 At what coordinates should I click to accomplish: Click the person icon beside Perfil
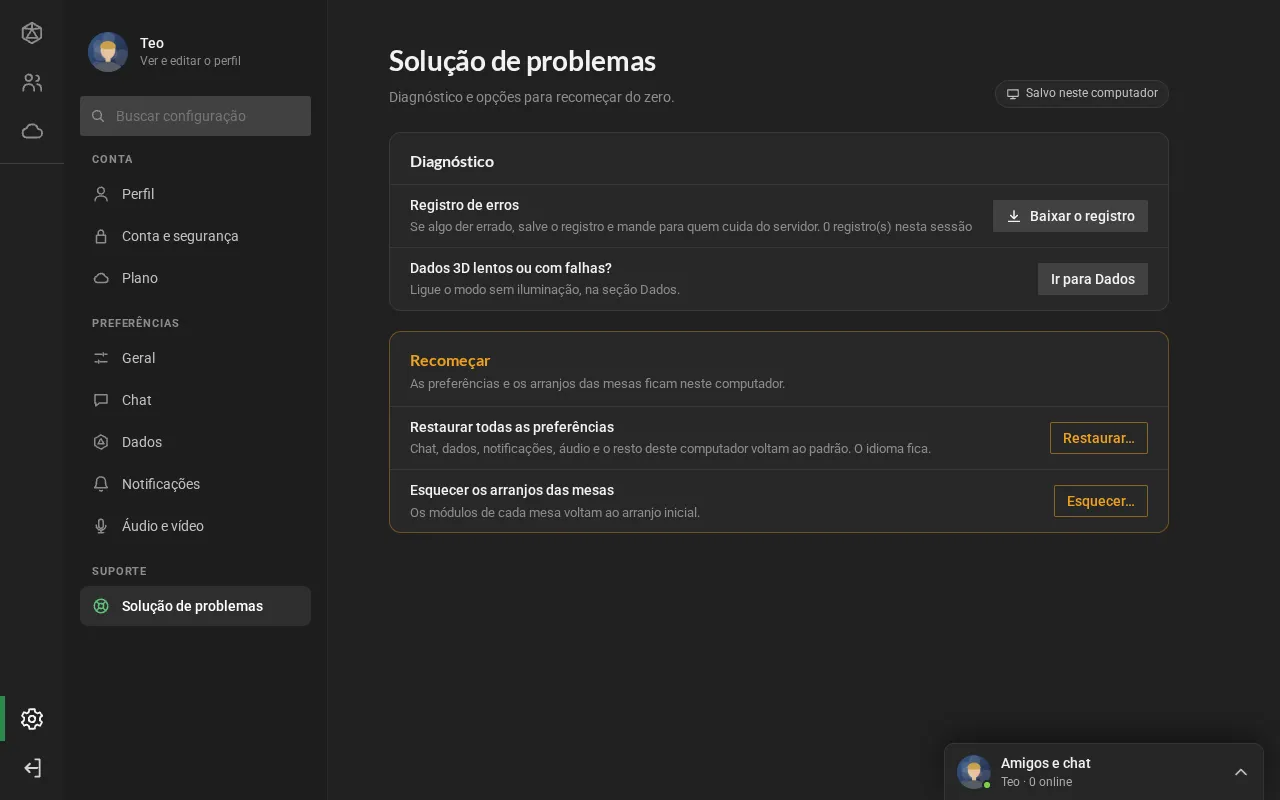101,194
